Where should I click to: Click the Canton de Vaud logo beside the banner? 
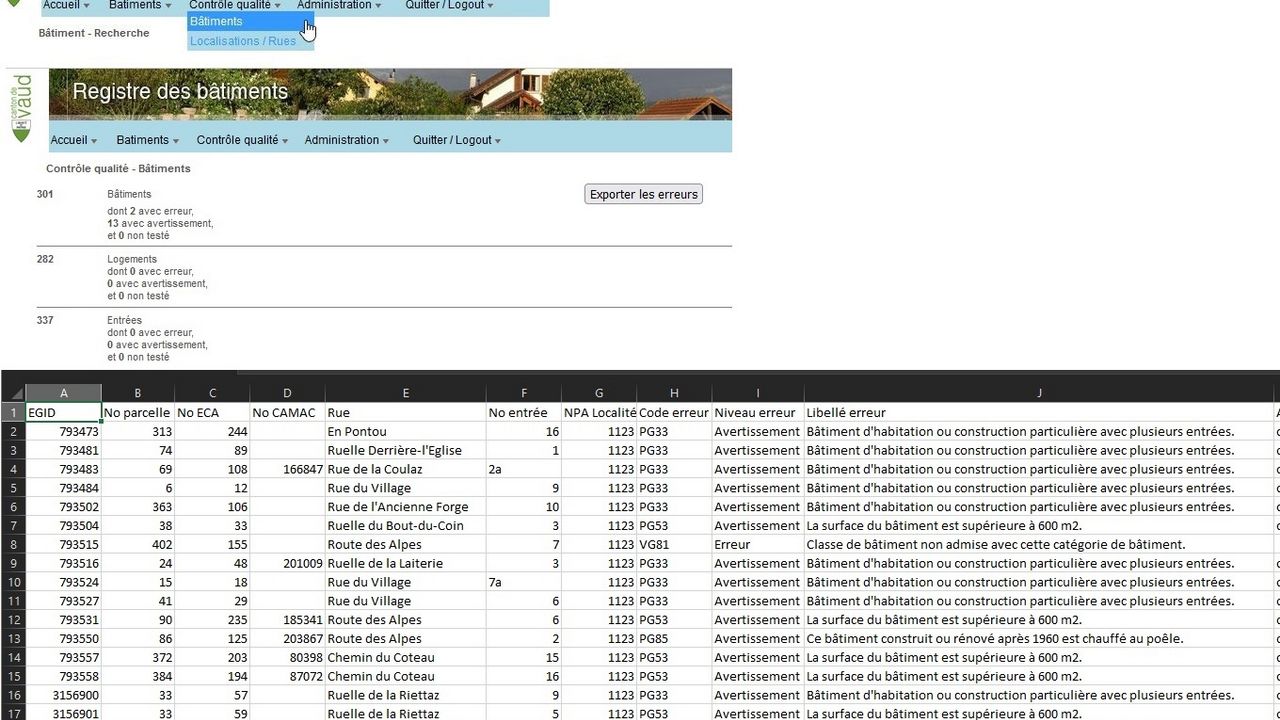(21, 108)
